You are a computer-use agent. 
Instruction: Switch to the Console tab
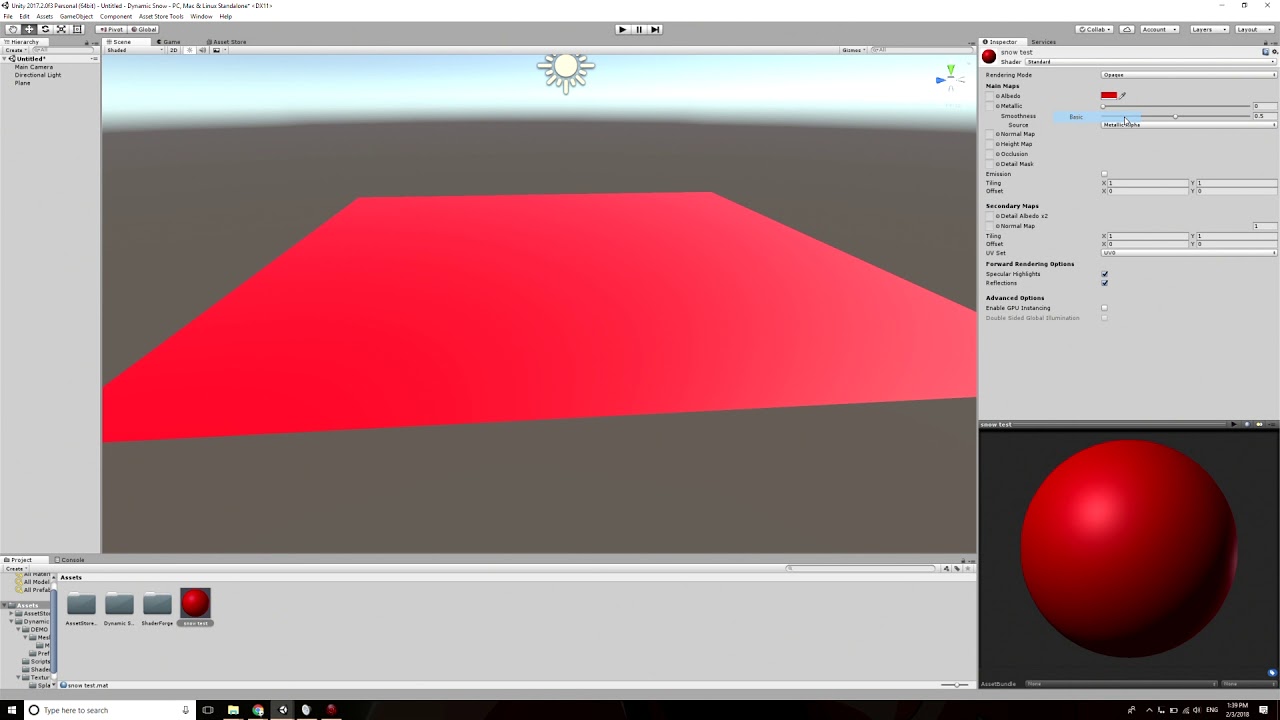coord(70,559)
